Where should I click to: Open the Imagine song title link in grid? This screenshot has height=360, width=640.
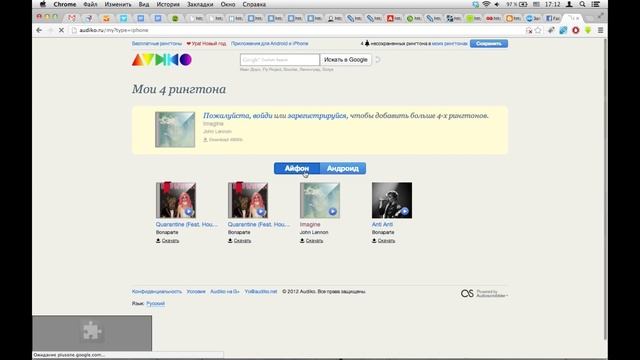coord(310,224)
